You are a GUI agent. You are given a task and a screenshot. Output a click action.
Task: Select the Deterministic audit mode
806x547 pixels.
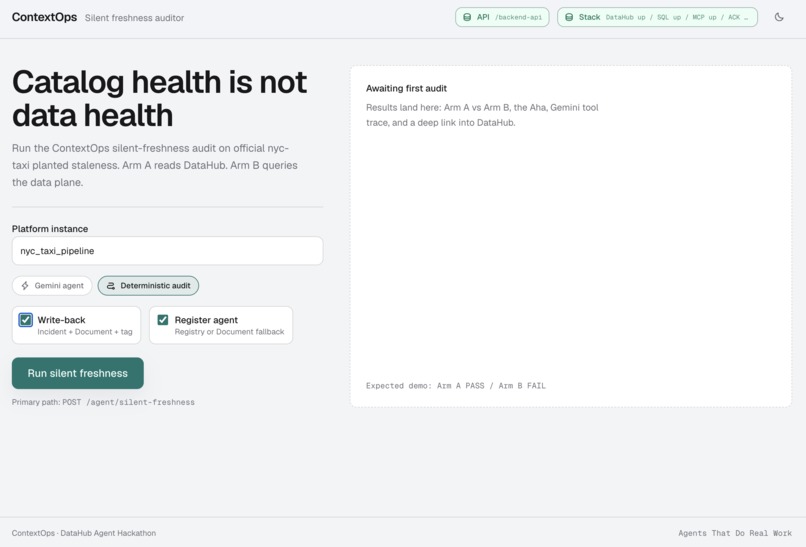[x=148, y=285]
